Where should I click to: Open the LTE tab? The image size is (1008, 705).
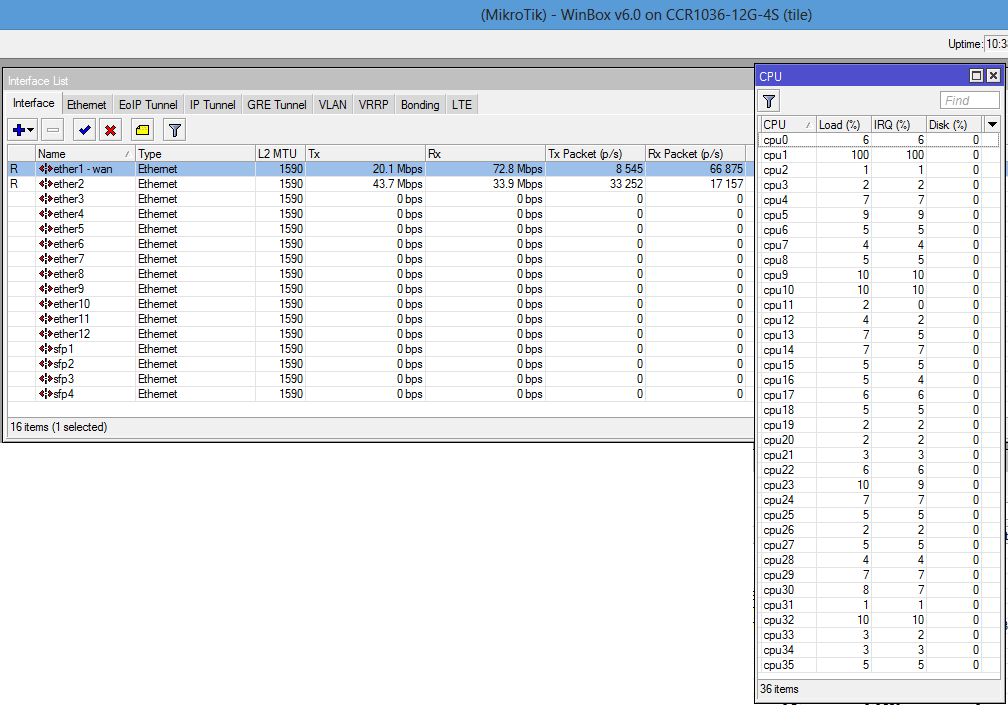462,105
